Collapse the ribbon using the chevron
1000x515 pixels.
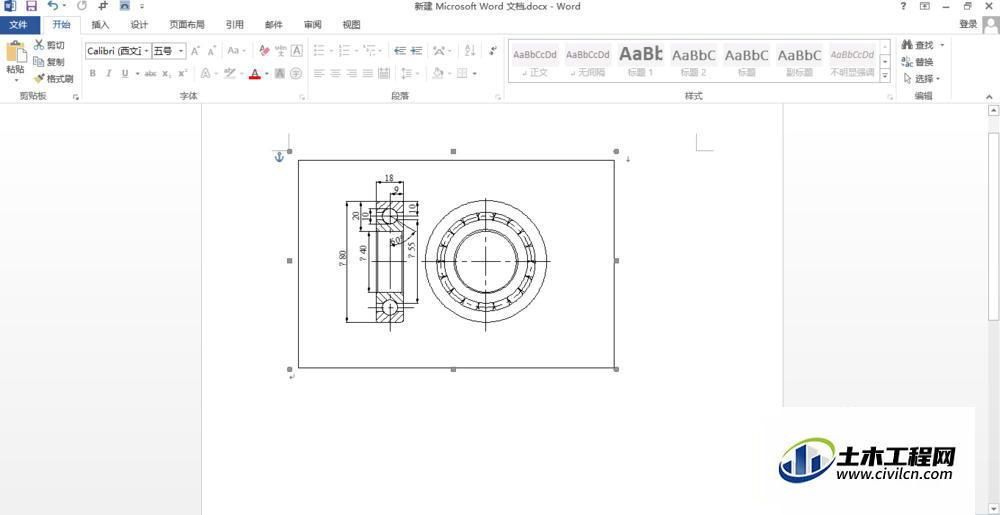pyautogui.click(x=990, y=97)
